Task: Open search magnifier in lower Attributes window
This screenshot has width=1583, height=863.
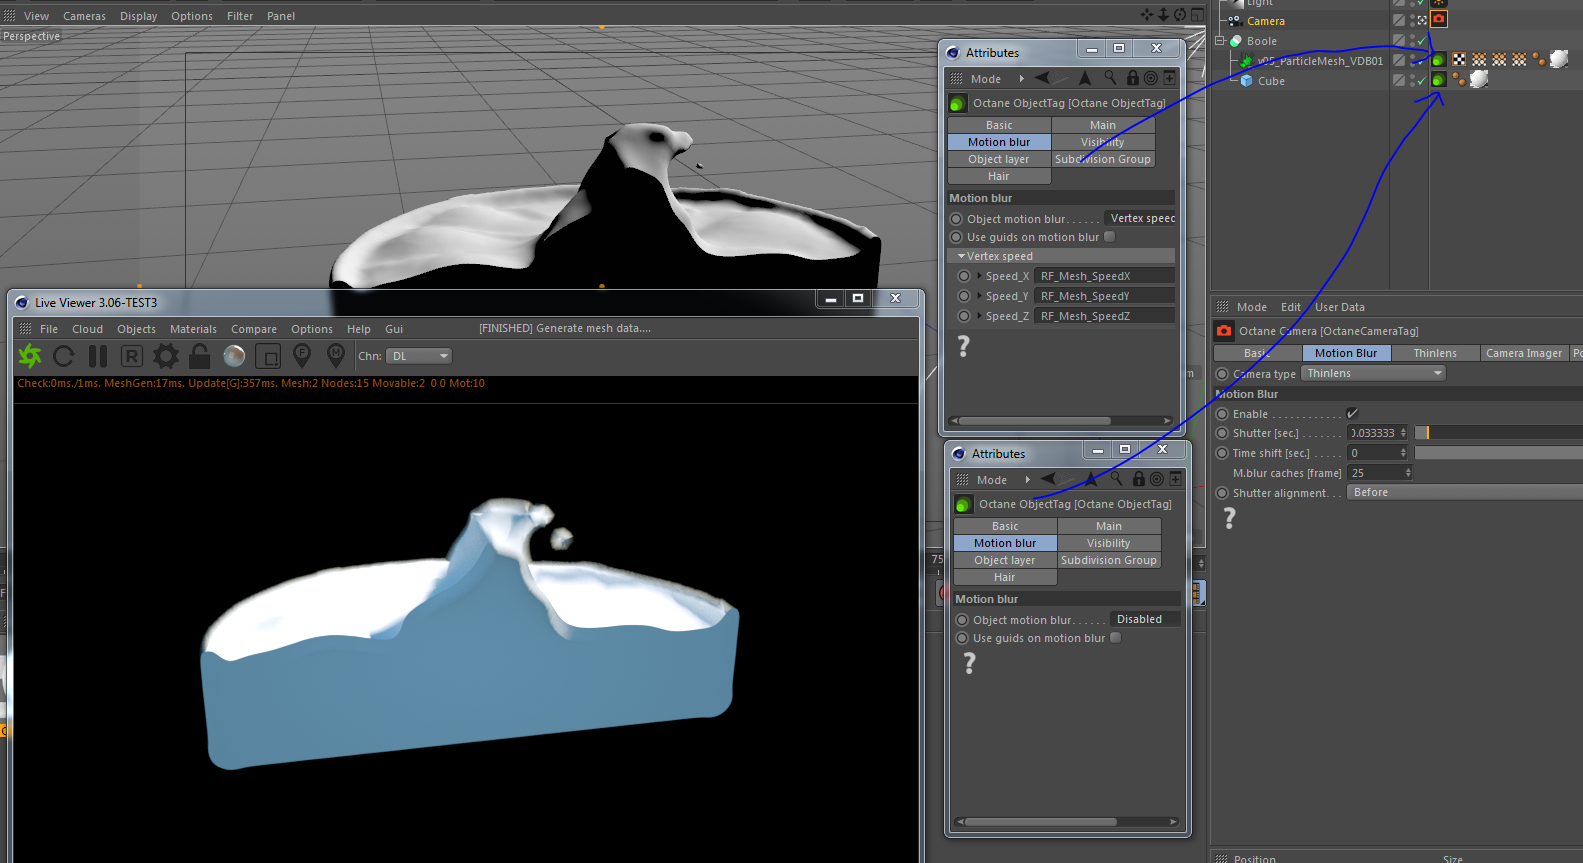Action: [1116, 479]
